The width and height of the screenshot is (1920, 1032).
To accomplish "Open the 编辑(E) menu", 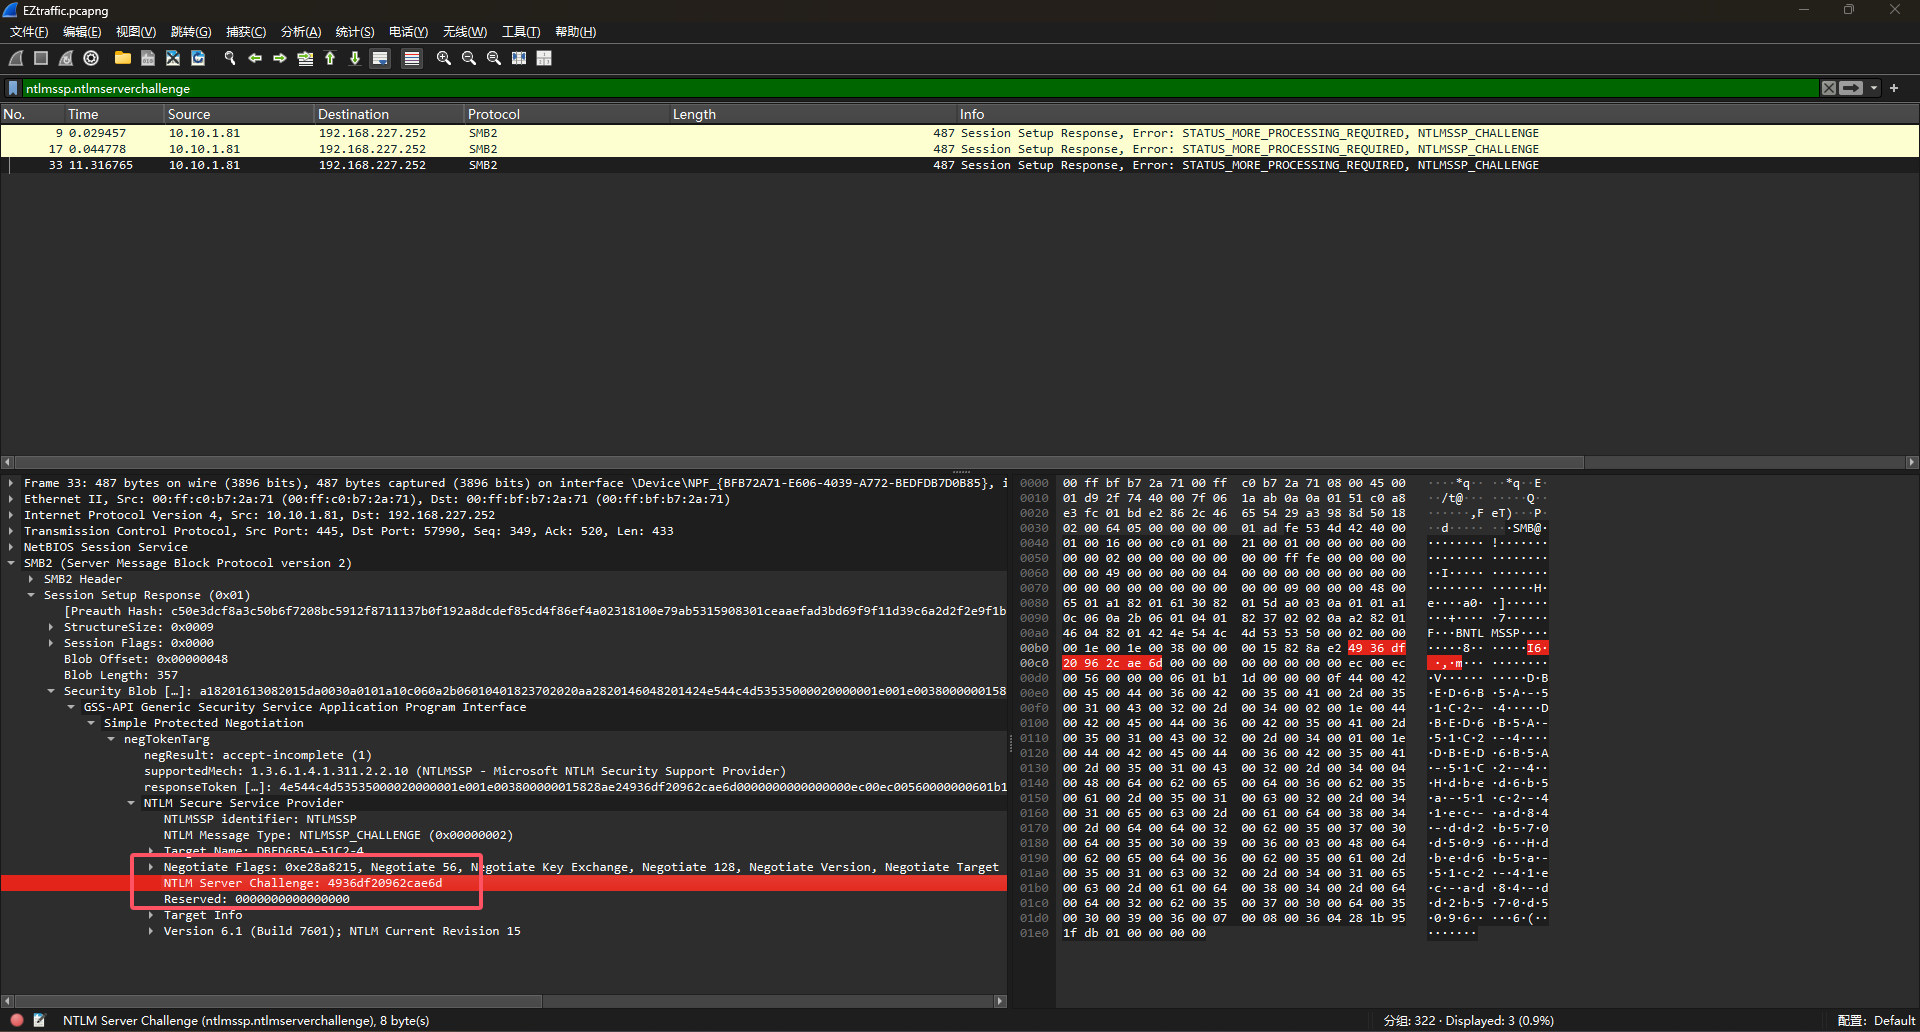I will (82, 32).
